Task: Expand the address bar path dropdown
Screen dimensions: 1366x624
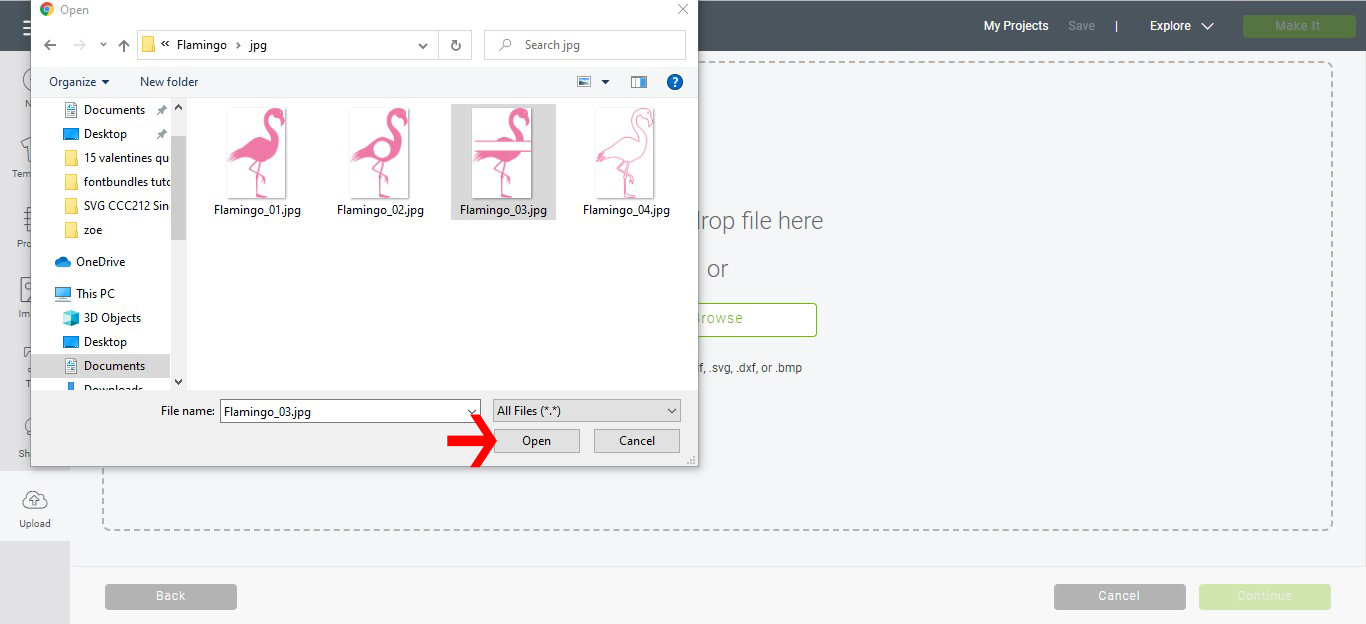Action: tap(425, 45)
